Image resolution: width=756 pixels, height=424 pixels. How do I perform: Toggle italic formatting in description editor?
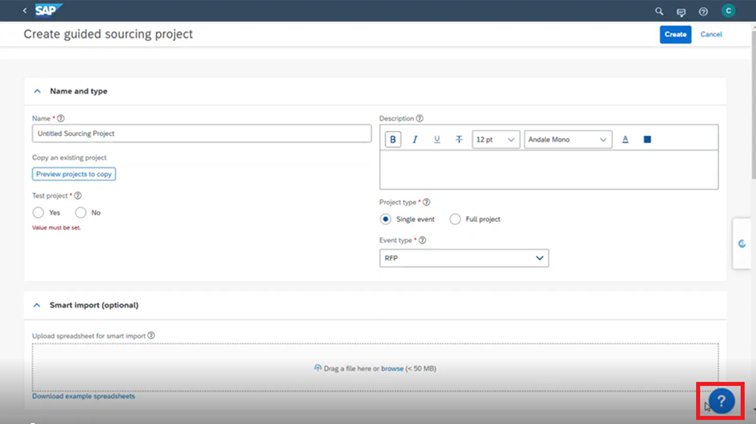pyautogui.click(x=415, y=139)
